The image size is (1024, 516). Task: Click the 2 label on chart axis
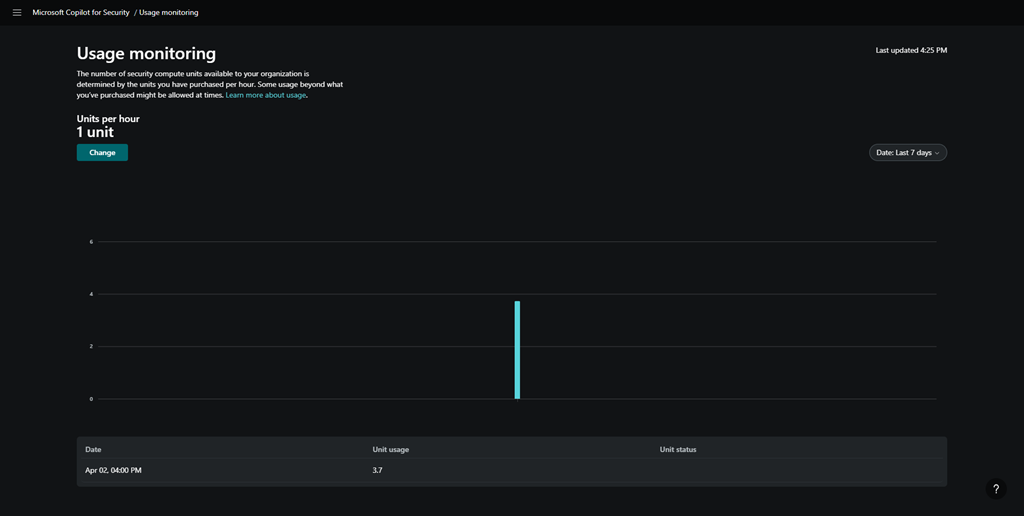click(91, 346)
